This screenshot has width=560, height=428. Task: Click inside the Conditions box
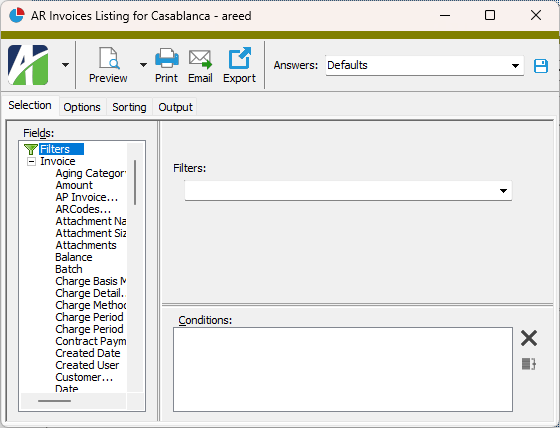343,369
